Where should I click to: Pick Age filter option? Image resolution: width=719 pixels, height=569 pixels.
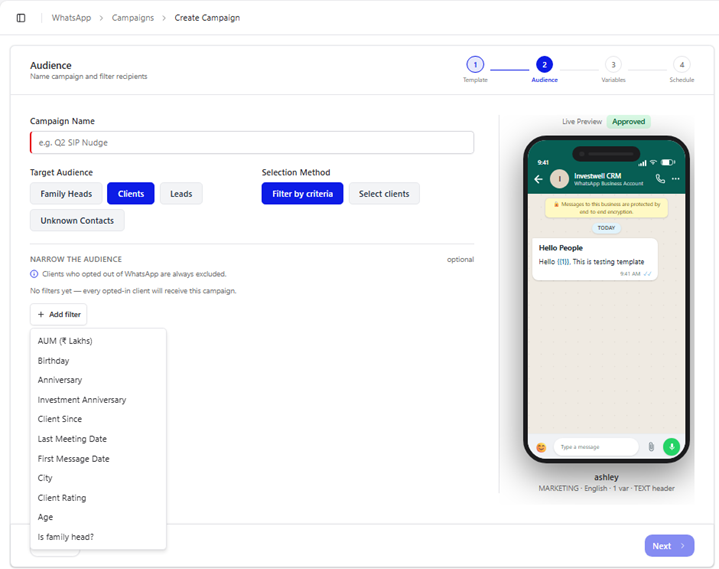coord(98,517)
